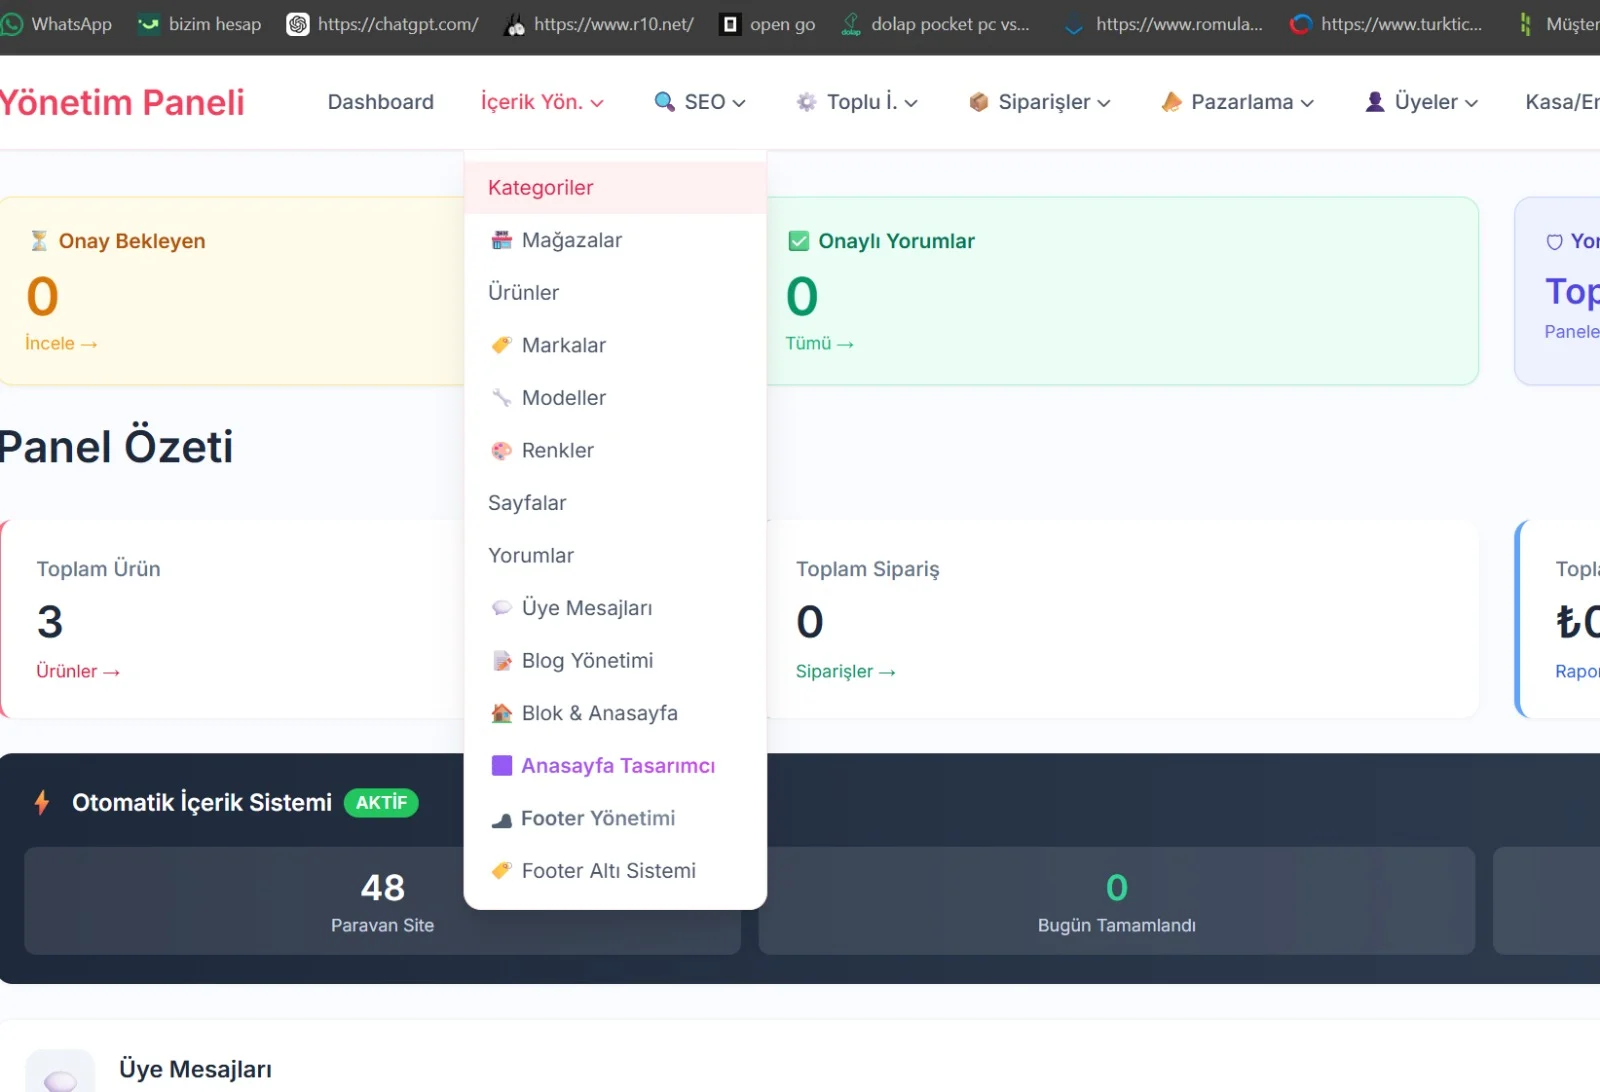1600x1092 pixels.
Task: Click the Bugün Tamamlandı stat card
Action: pos(1116,901)
